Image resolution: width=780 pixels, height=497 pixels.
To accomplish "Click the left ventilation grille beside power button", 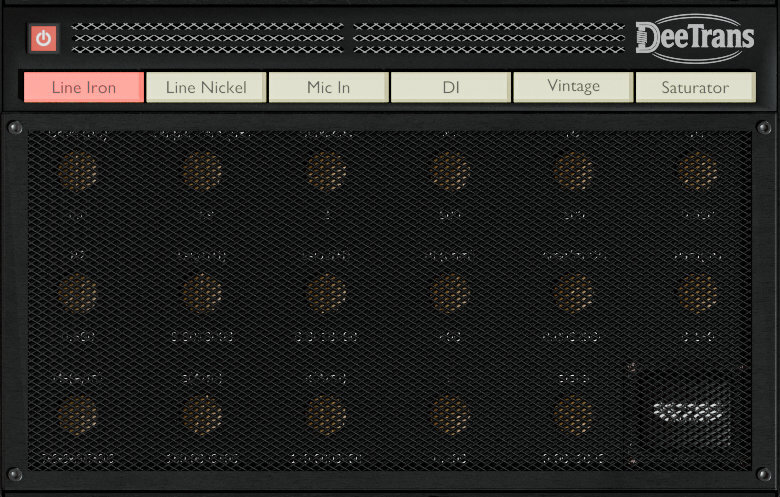I will 207,38.
